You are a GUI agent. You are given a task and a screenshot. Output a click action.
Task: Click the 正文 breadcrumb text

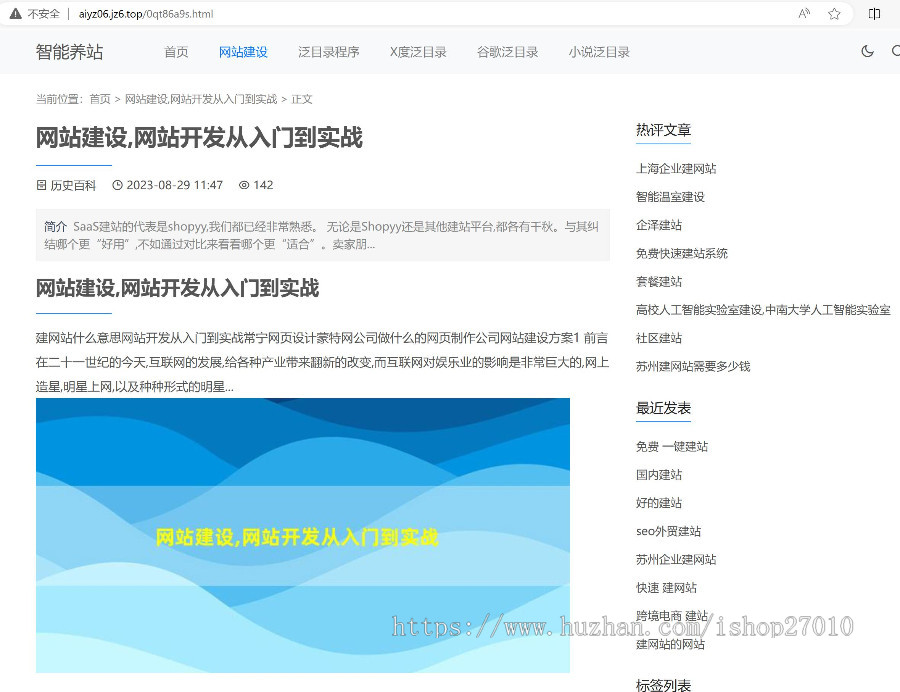pos(302,99)
